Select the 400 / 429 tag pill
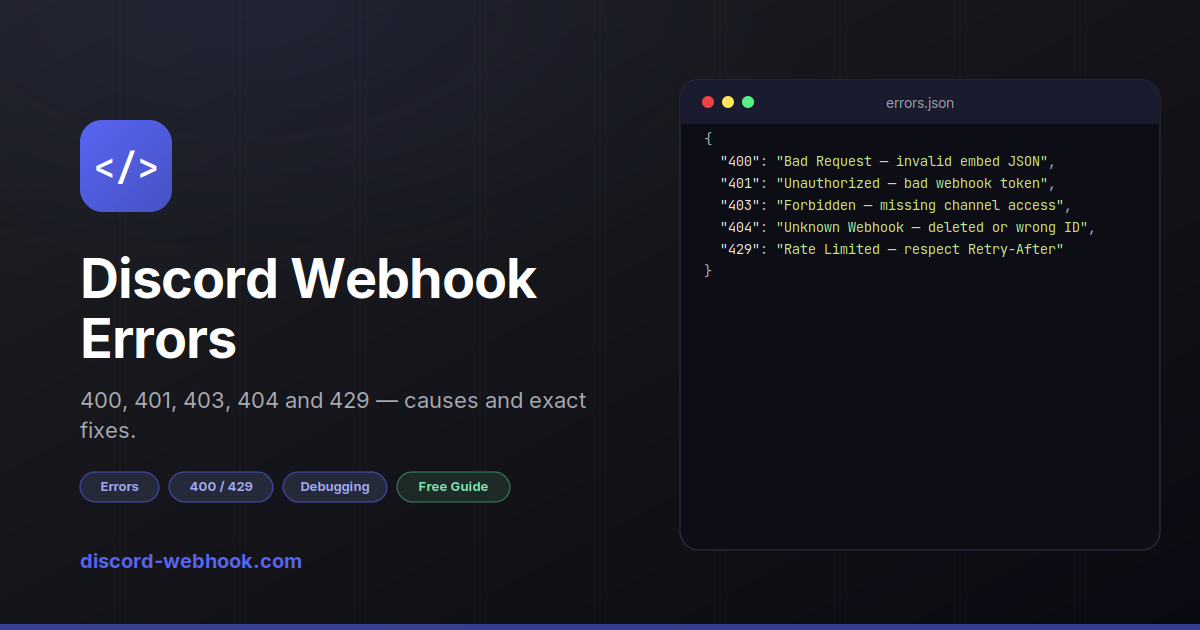Viewport: 1200px width, 630px height. coord(221,487)
